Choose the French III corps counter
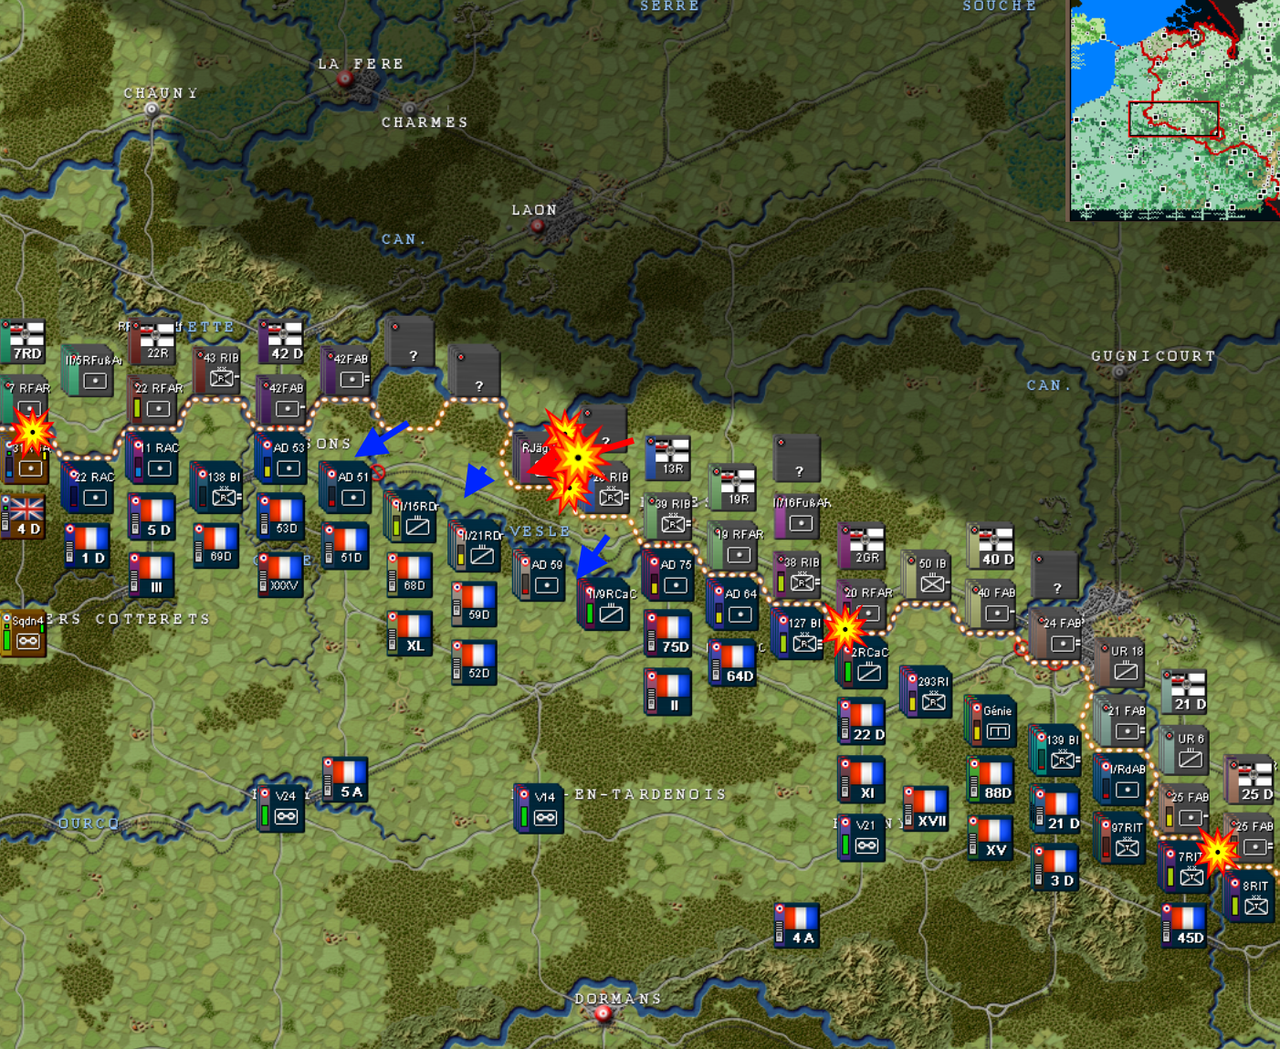 point(153,574)
